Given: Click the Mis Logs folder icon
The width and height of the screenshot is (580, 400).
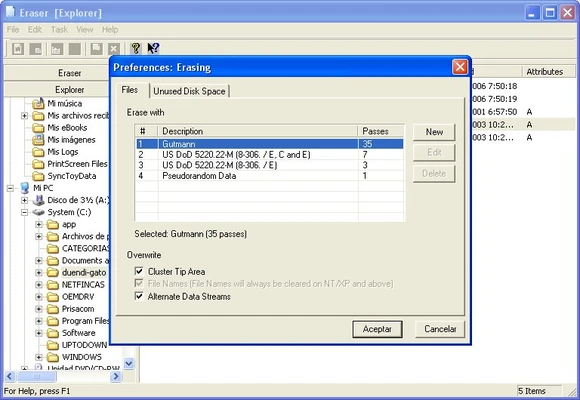Looking at the screenshot, I should pos(38,152).
